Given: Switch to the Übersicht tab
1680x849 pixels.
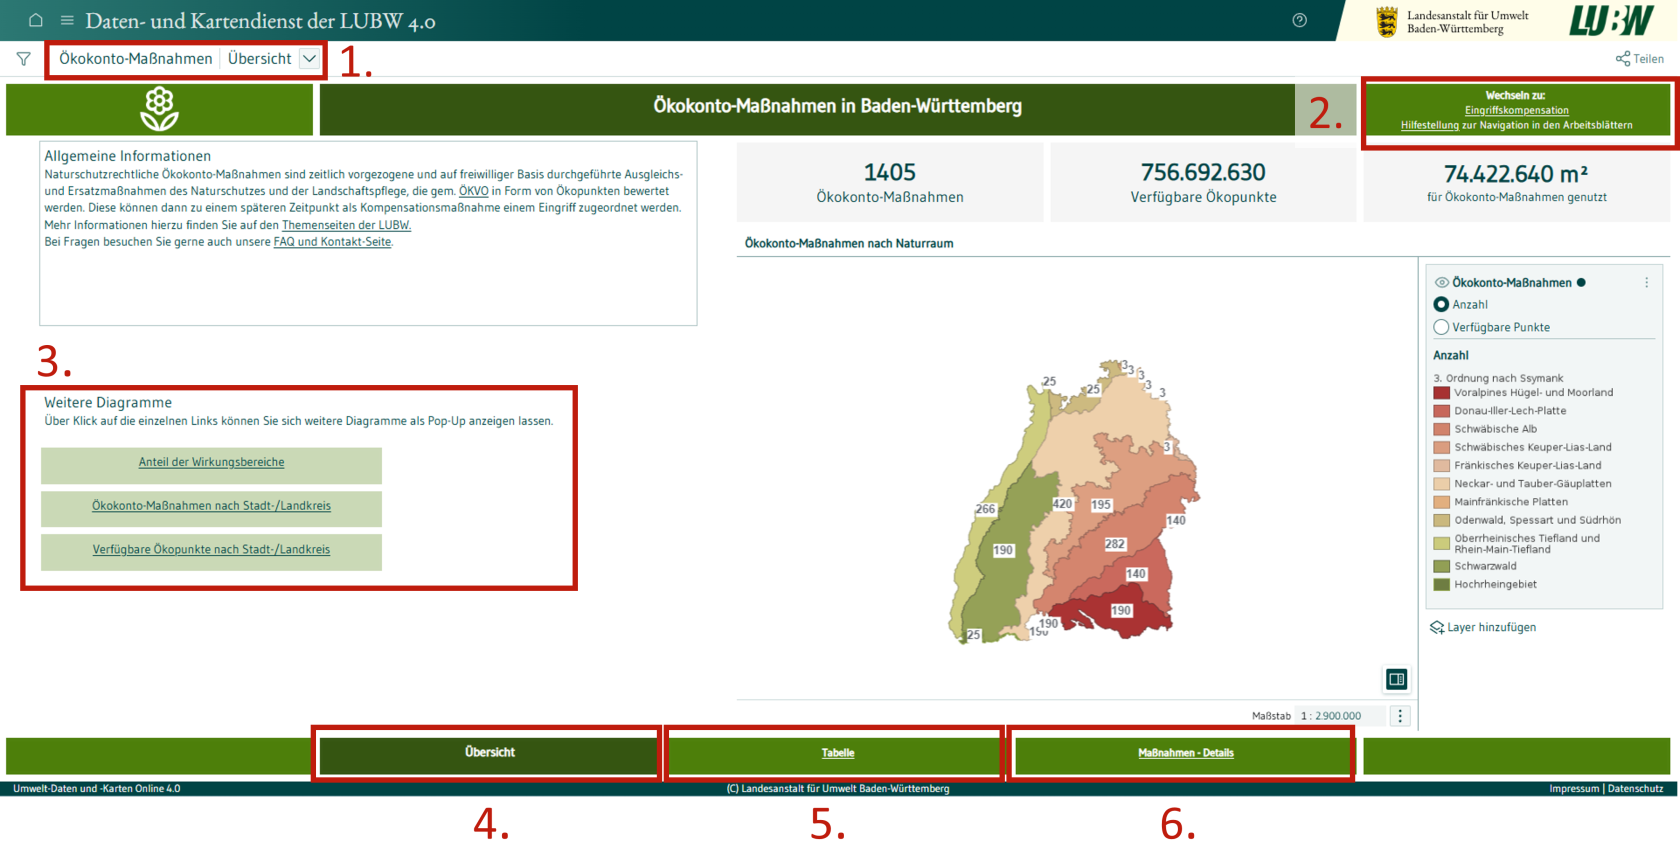Looking at the screenshot, I should (x=489, y=753).
